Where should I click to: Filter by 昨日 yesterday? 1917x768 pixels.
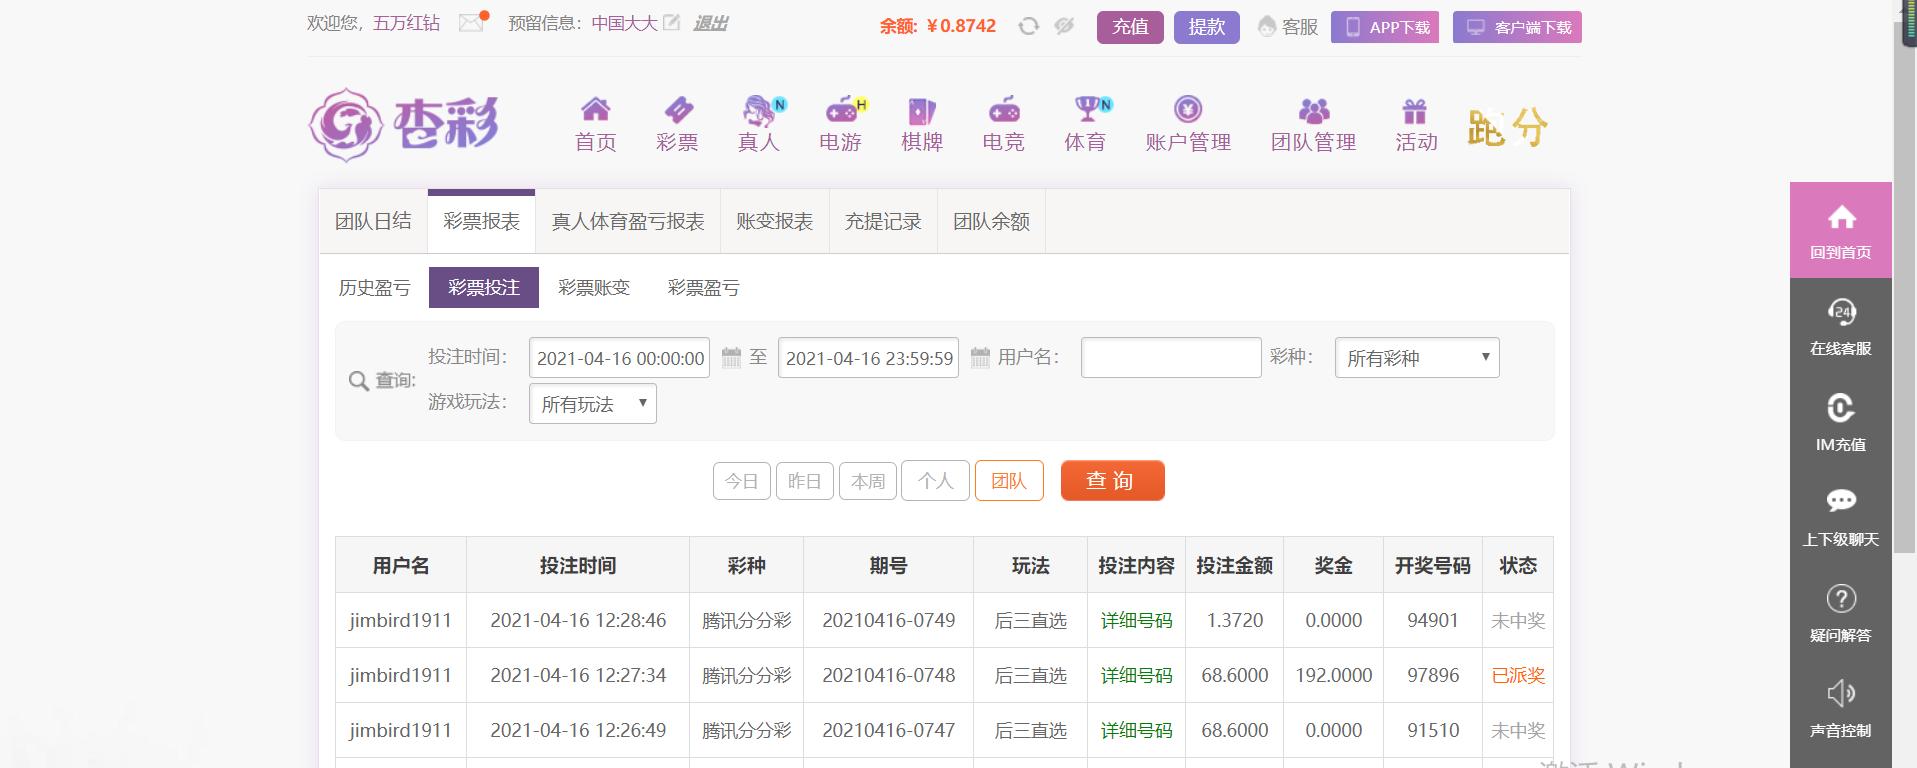(805, 481)
